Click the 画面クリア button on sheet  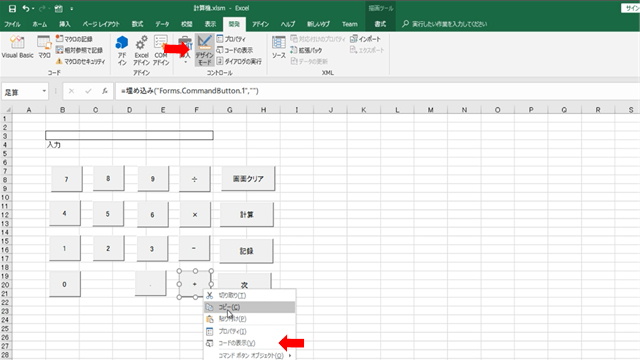click(248, 179)
